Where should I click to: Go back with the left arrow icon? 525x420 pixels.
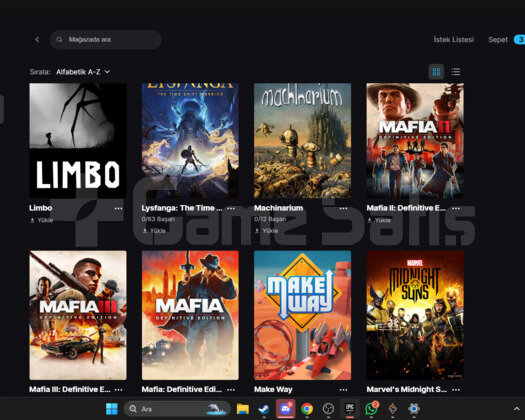tap(37, 40)
